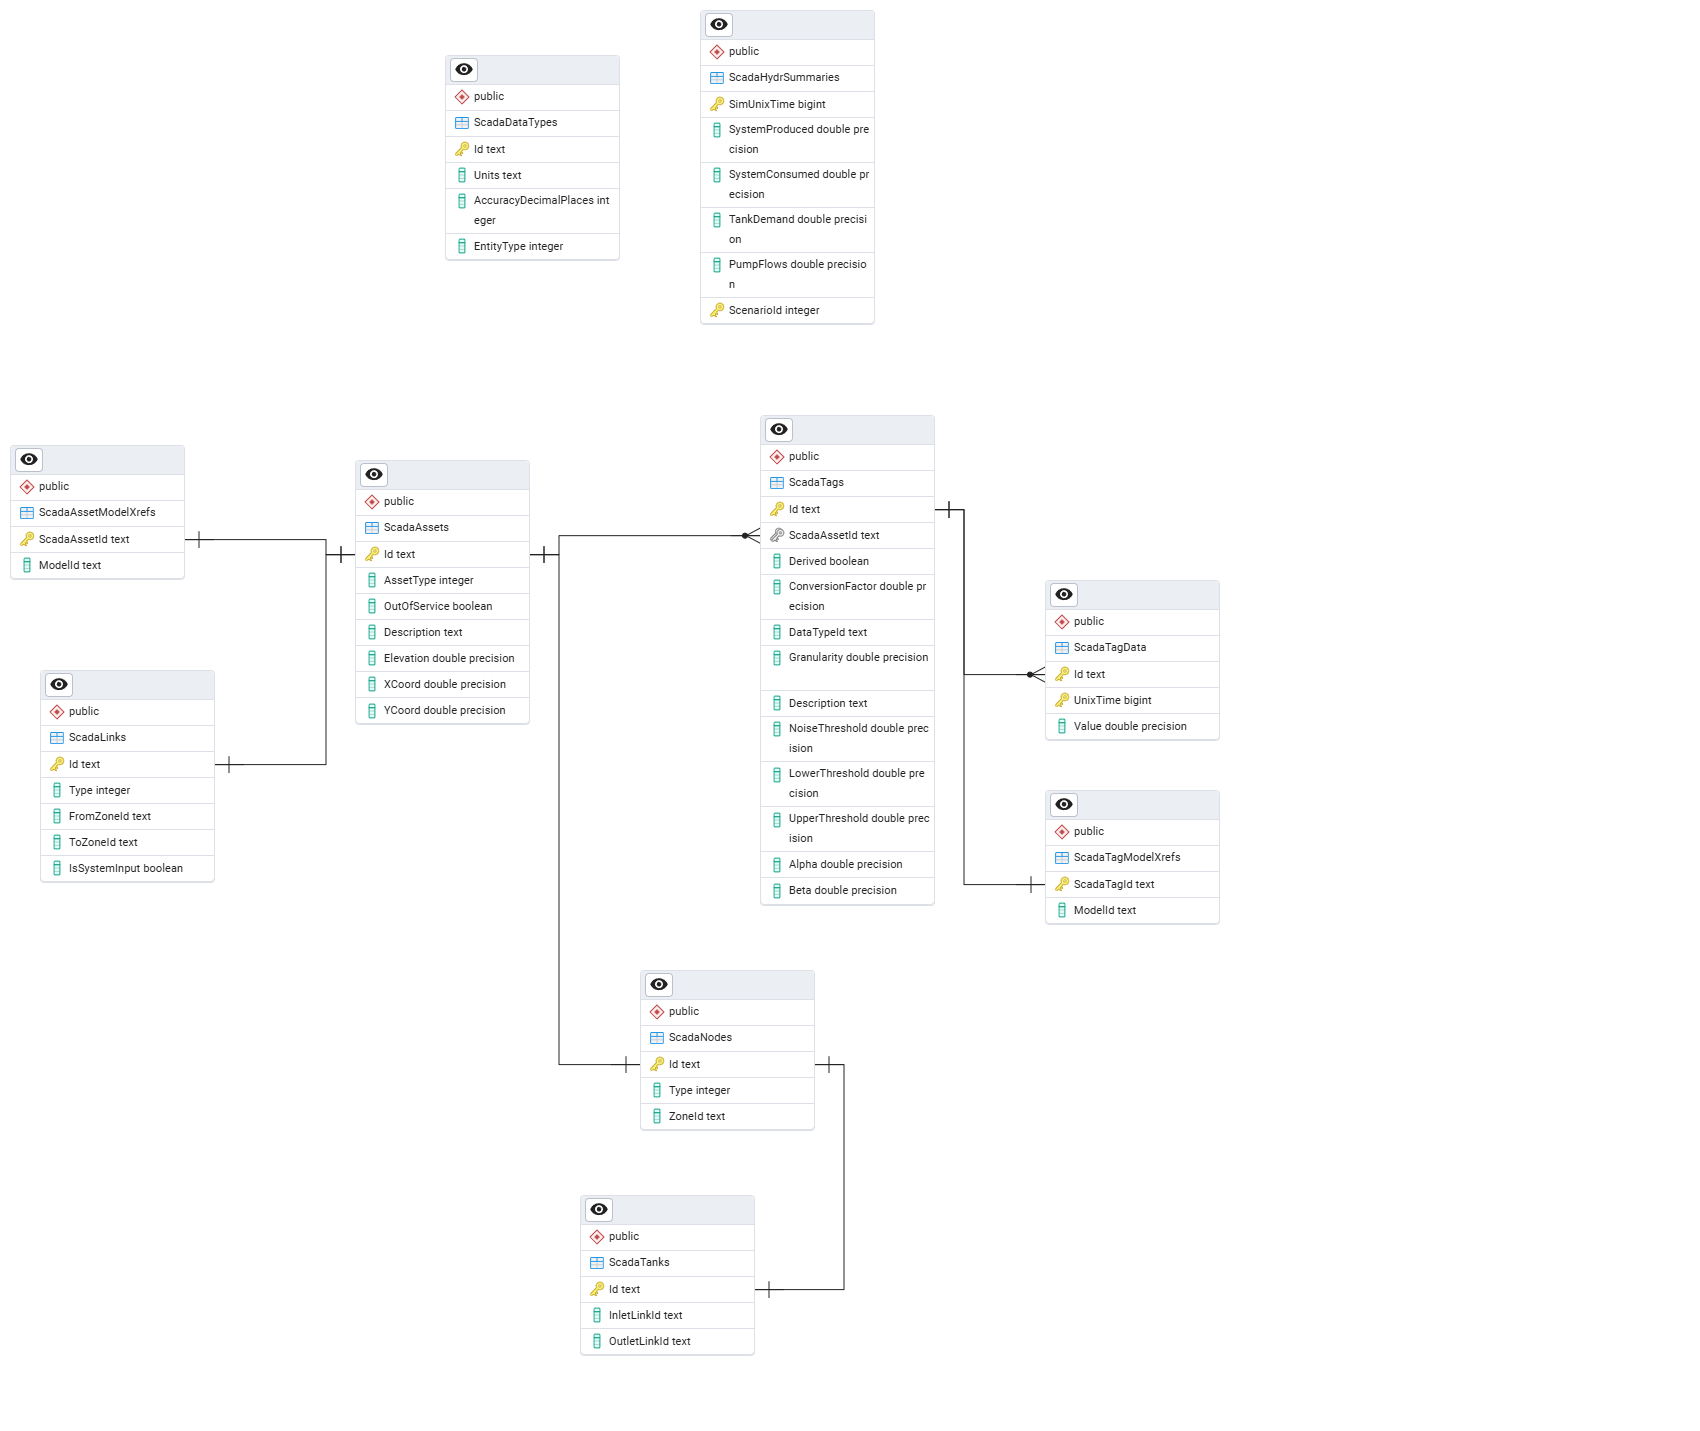This screenshot has width=1700, height=1431.
Task: Click schema diamond icon in ScadaHydrSummaries
Action: [x=717, y=52]
